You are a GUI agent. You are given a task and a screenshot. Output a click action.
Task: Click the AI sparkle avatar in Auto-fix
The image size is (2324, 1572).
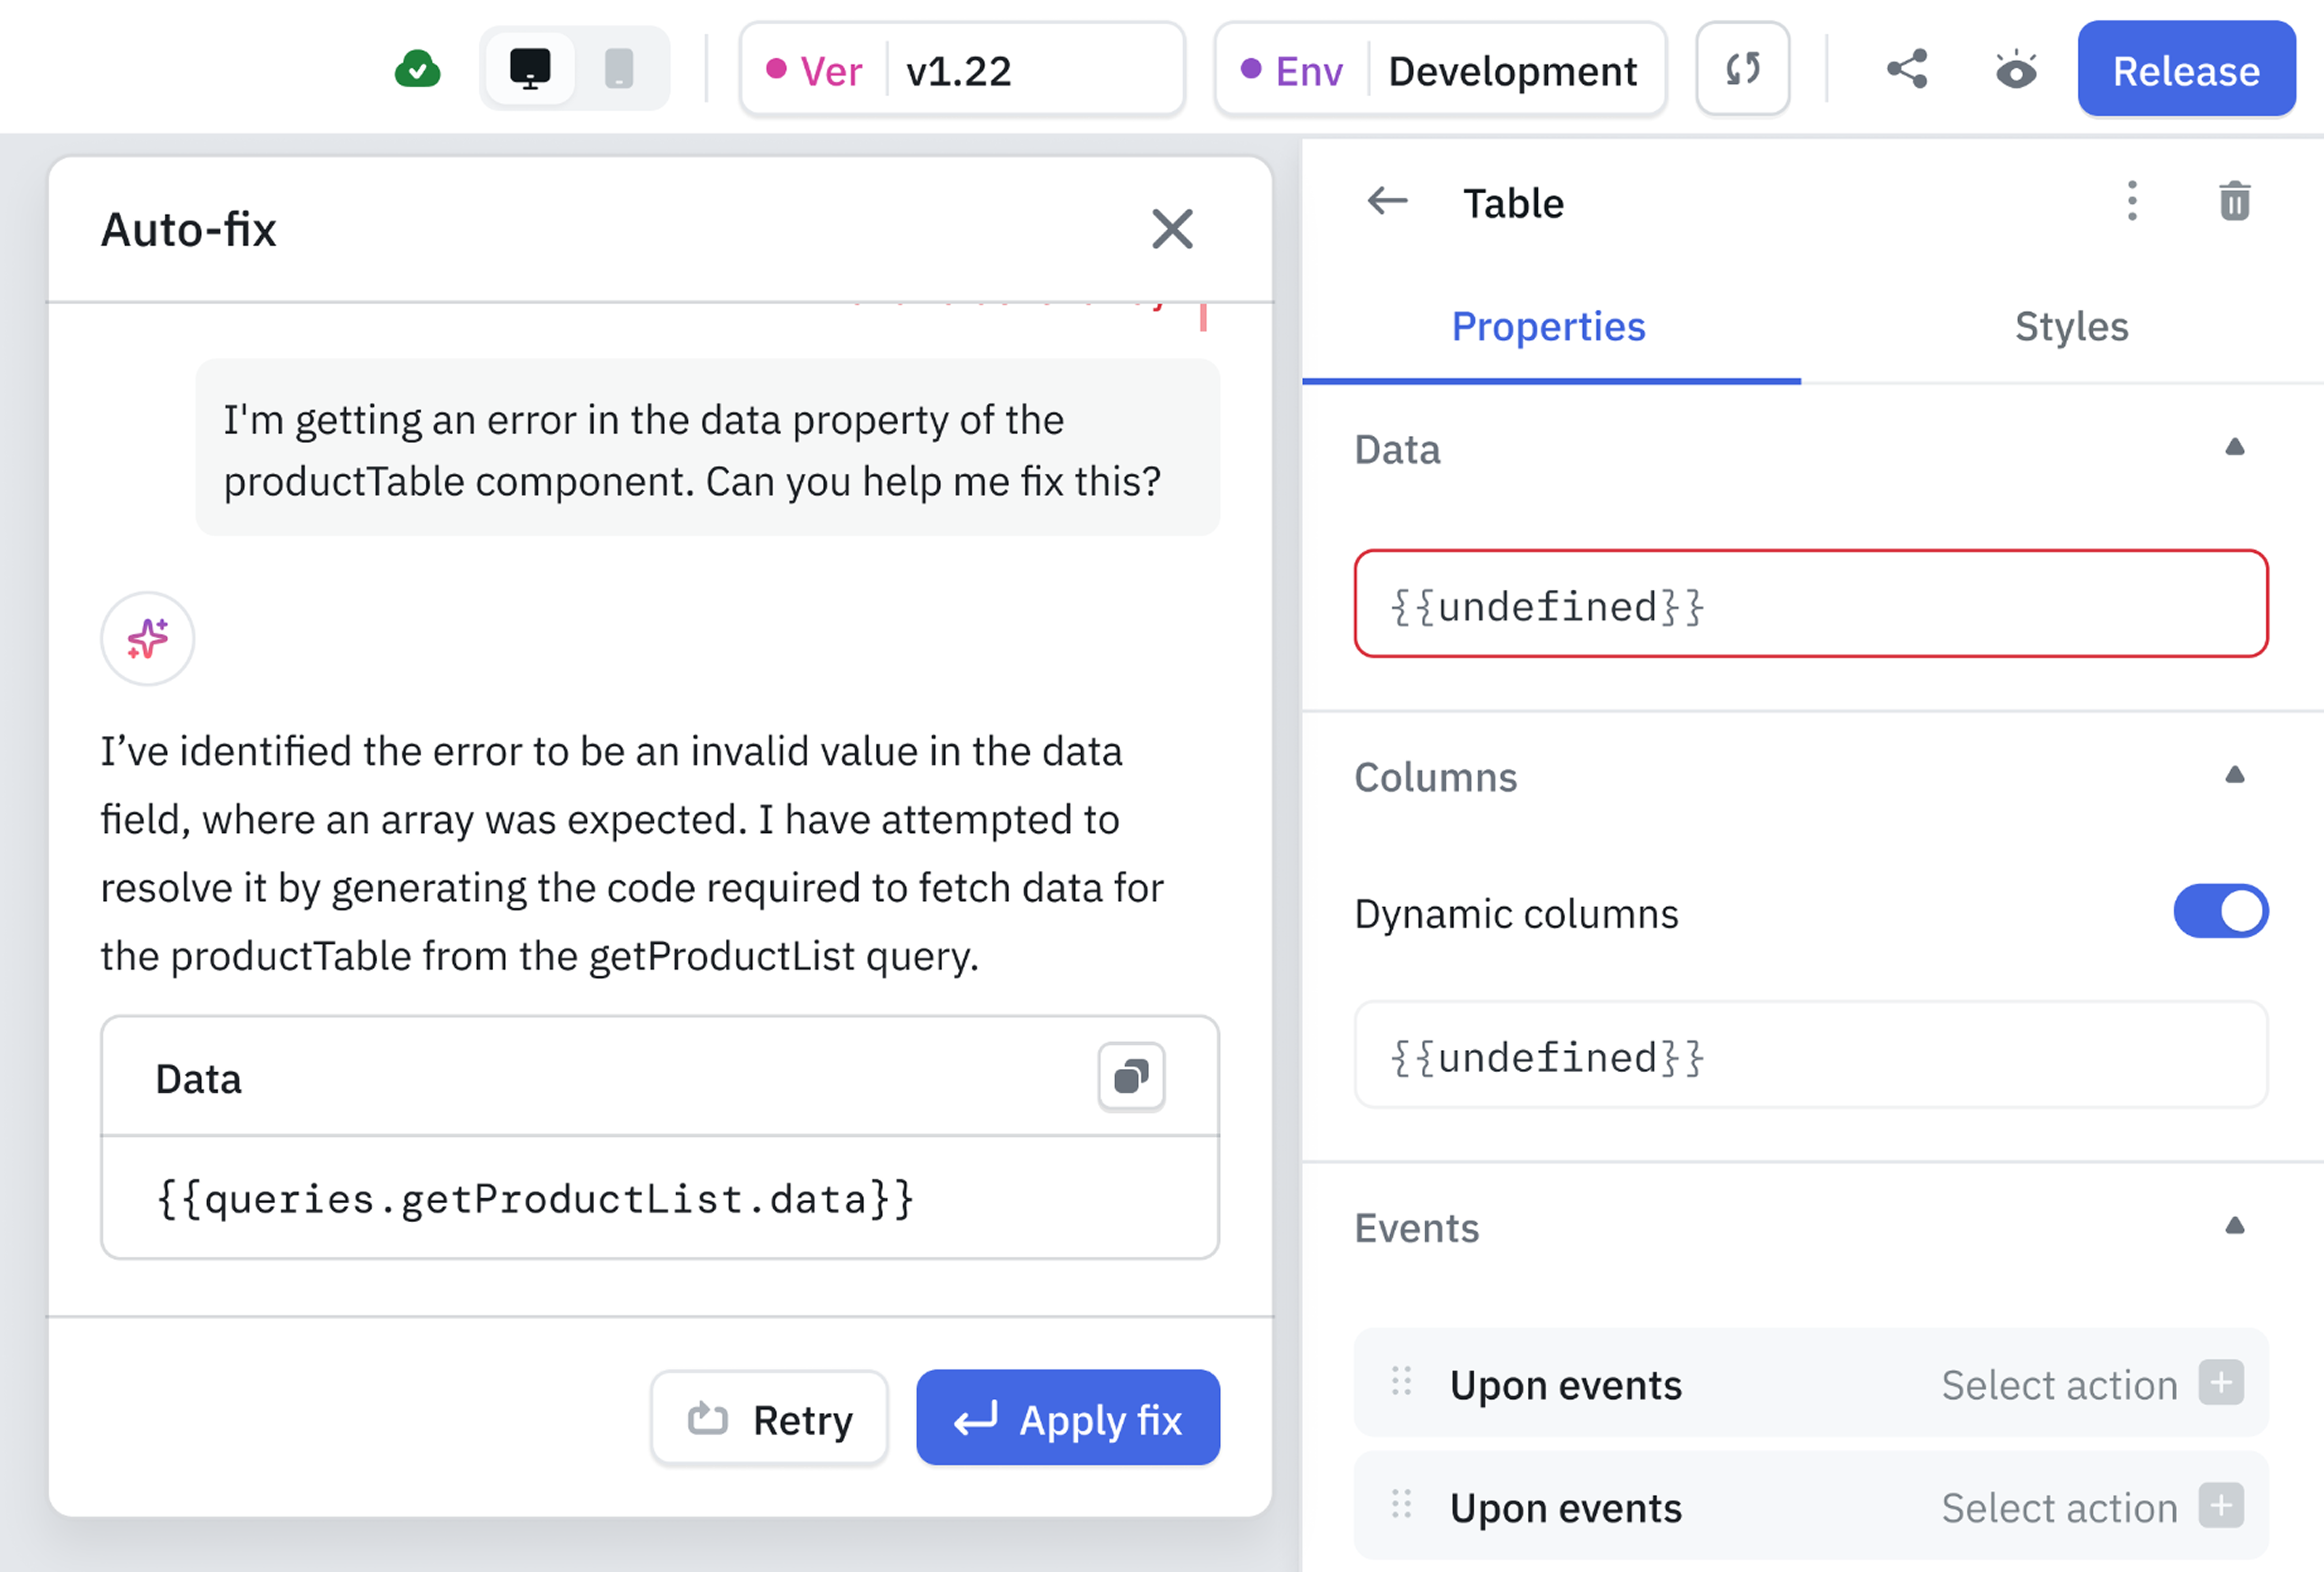[x=147, y=638]
